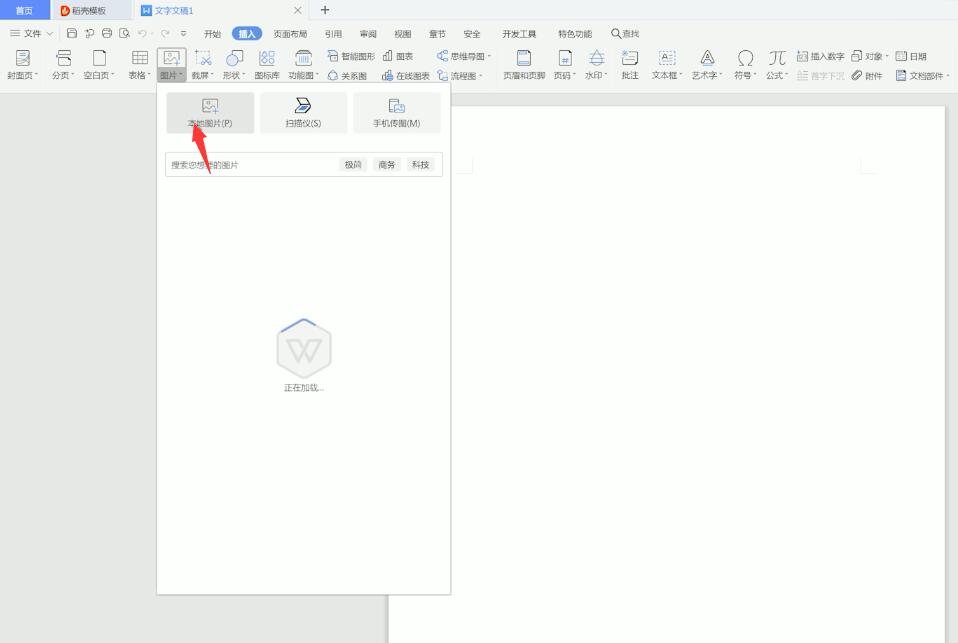This screenshot has height=643, width=958.
Task: Click the 艺术字 word art icon
Action: coord(707,58)
